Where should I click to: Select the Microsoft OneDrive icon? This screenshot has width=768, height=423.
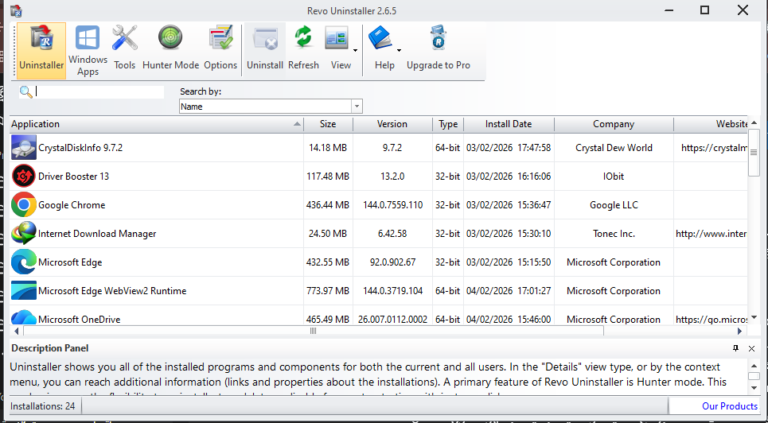24,317
